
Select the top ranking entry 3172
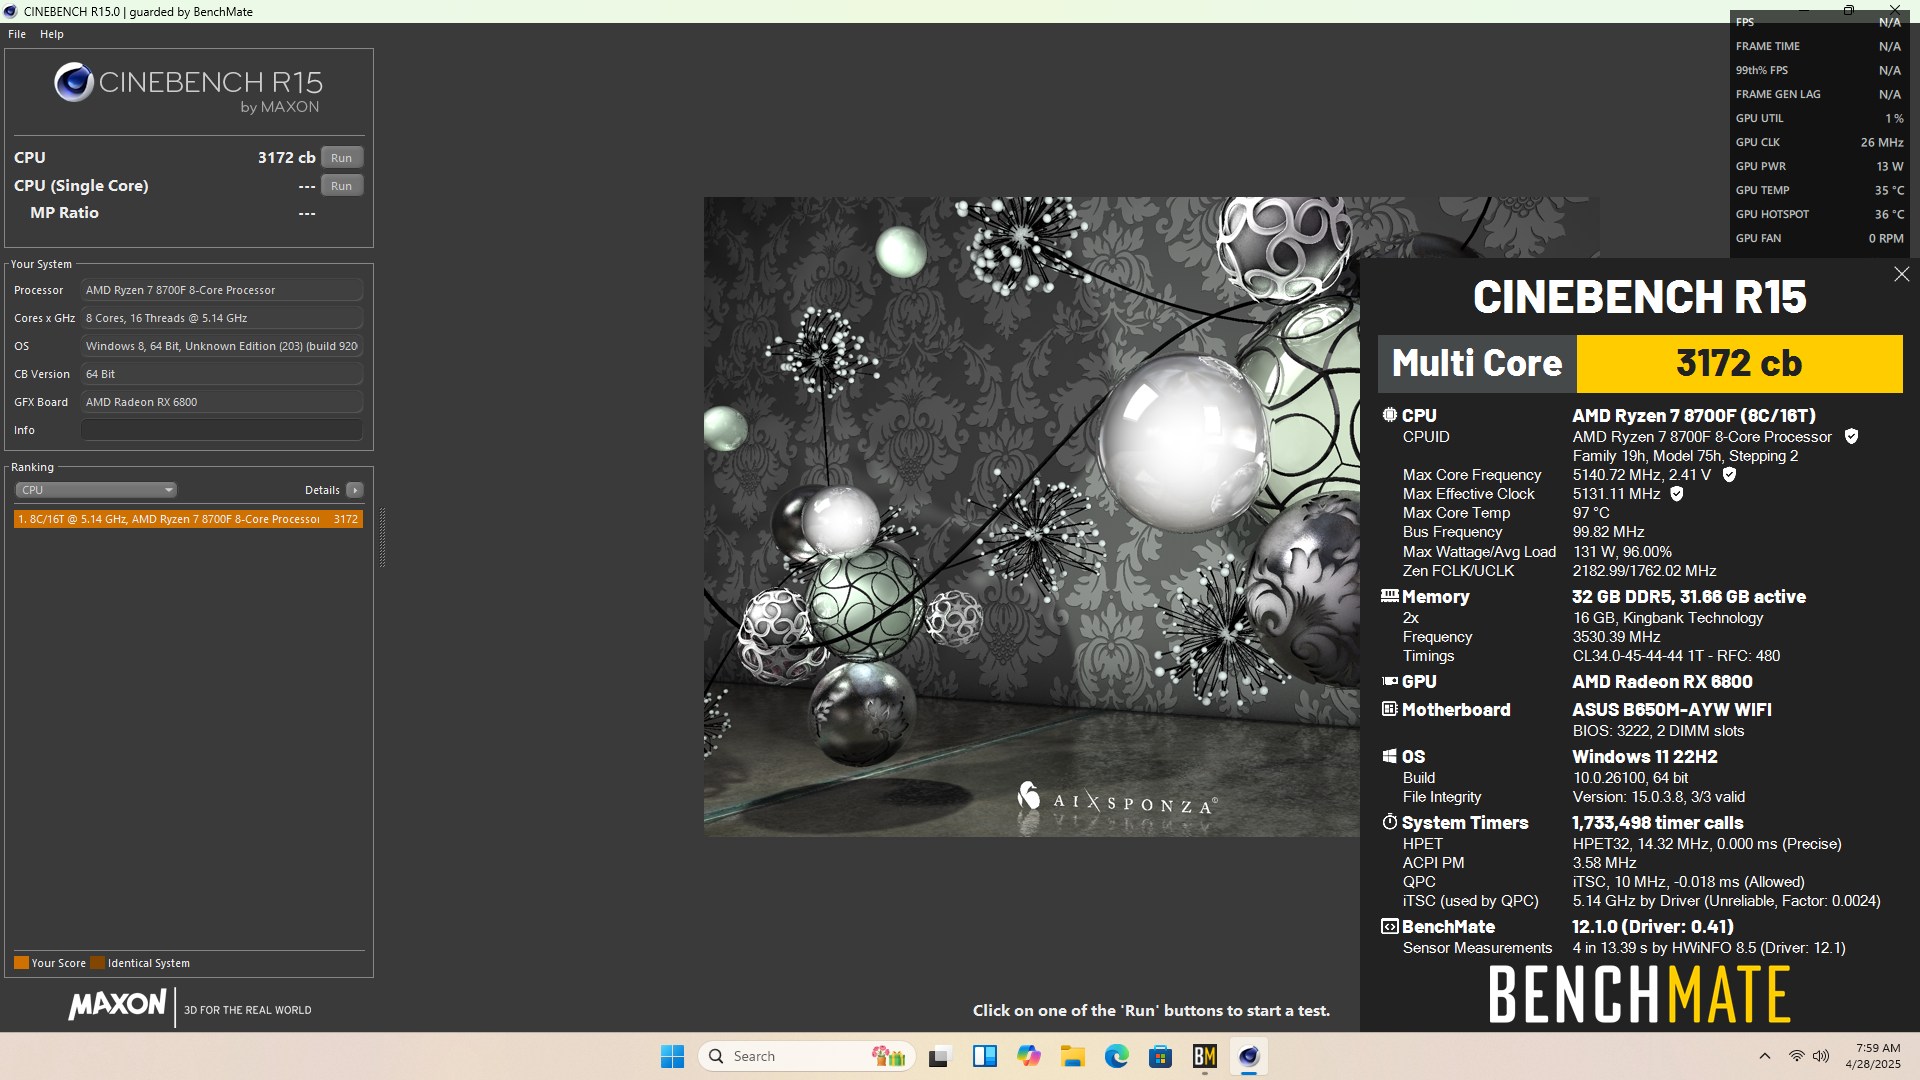(188, 519)
